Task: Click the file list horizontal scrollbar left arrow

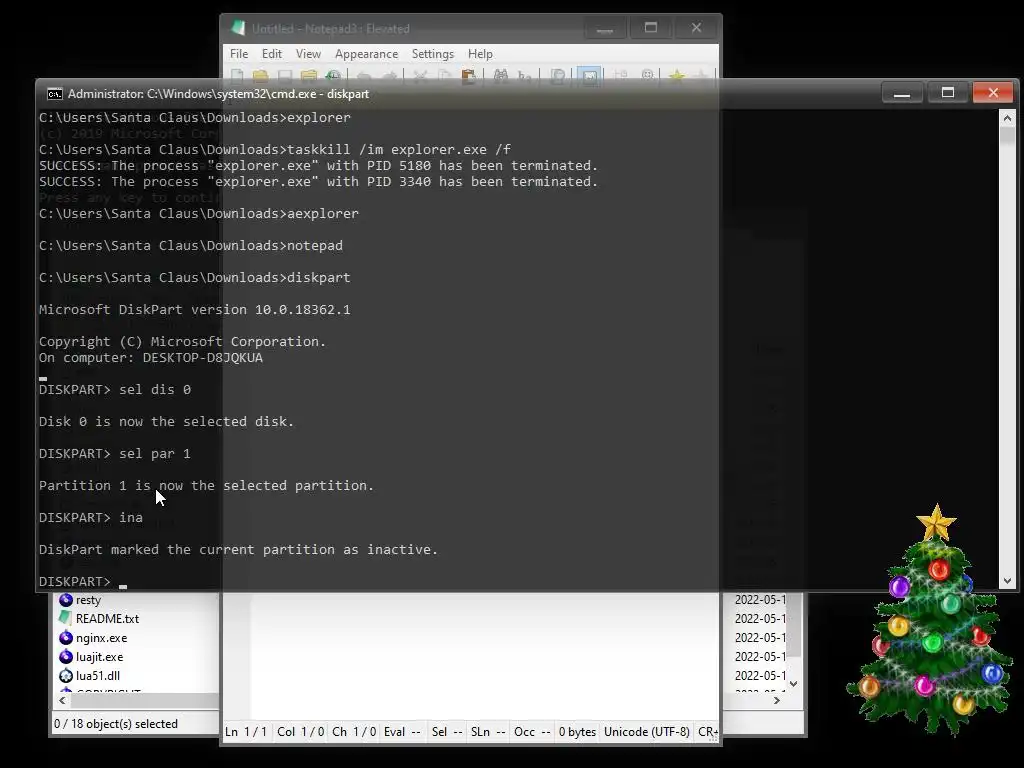Action: point(62,700)
